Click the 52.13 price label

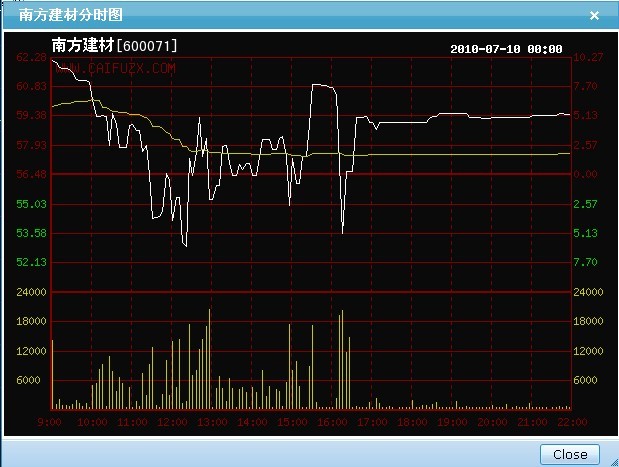(31, 262)
